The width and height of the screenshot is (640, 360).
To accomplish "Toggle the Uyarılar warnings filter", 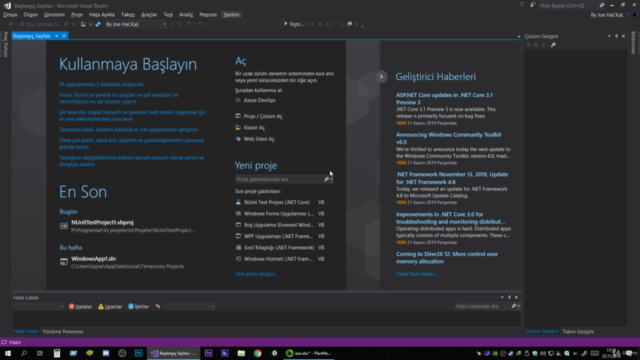I will pos(110,307).
